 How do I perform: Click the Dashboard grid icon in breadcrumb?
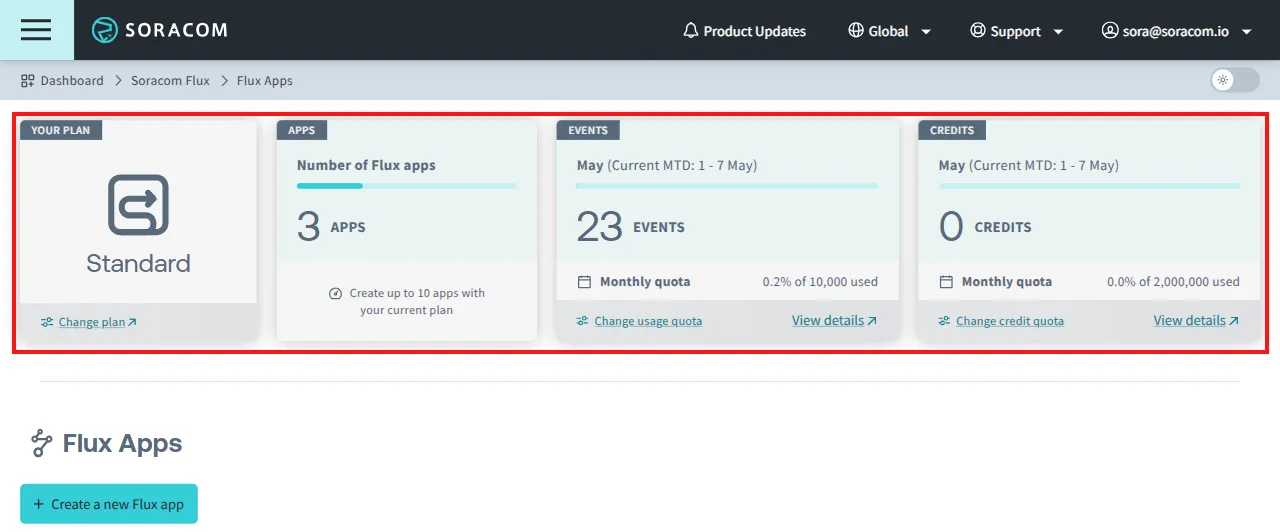coord(28,80)
